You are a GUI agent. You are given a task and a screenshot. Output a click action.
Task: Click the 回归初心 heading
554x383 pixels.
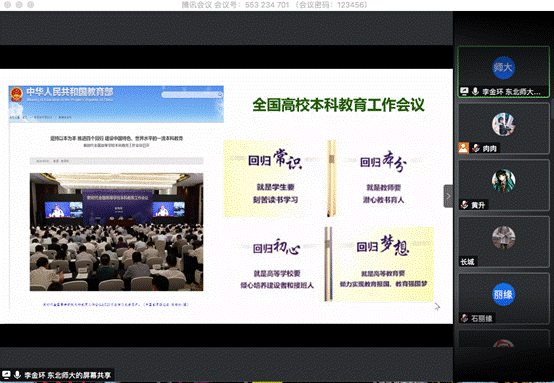277,247
